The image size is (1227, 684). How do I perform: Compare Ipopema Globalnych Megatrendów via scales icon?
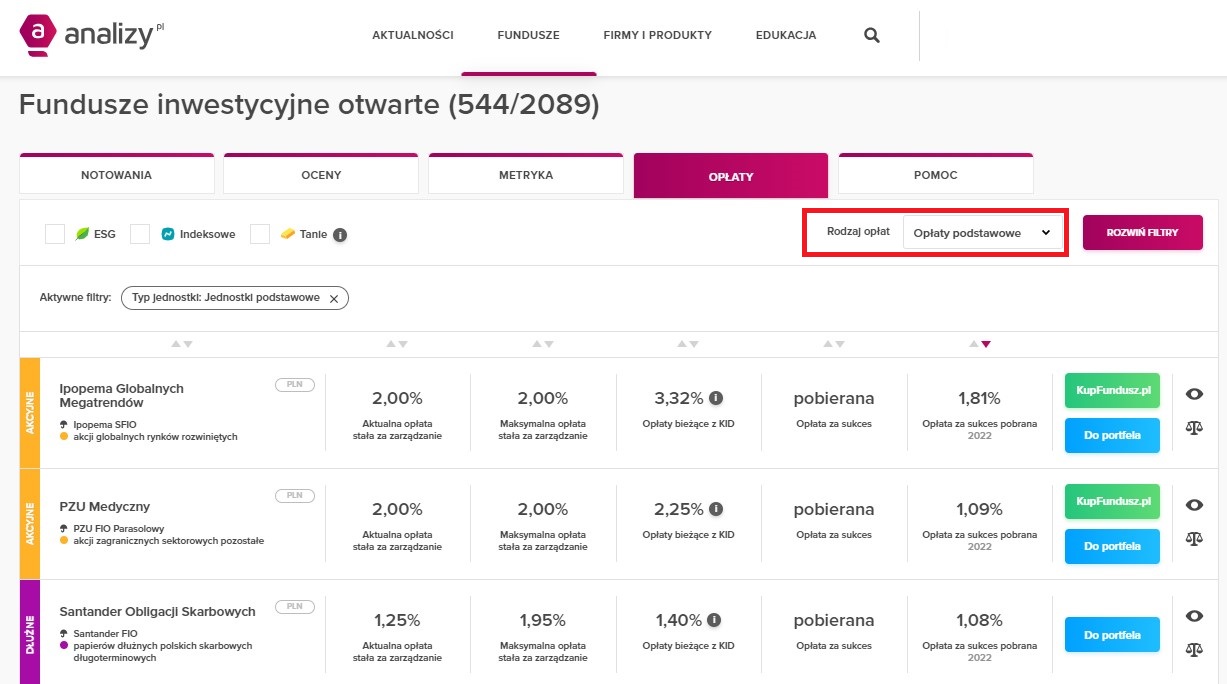(1193, 428)
